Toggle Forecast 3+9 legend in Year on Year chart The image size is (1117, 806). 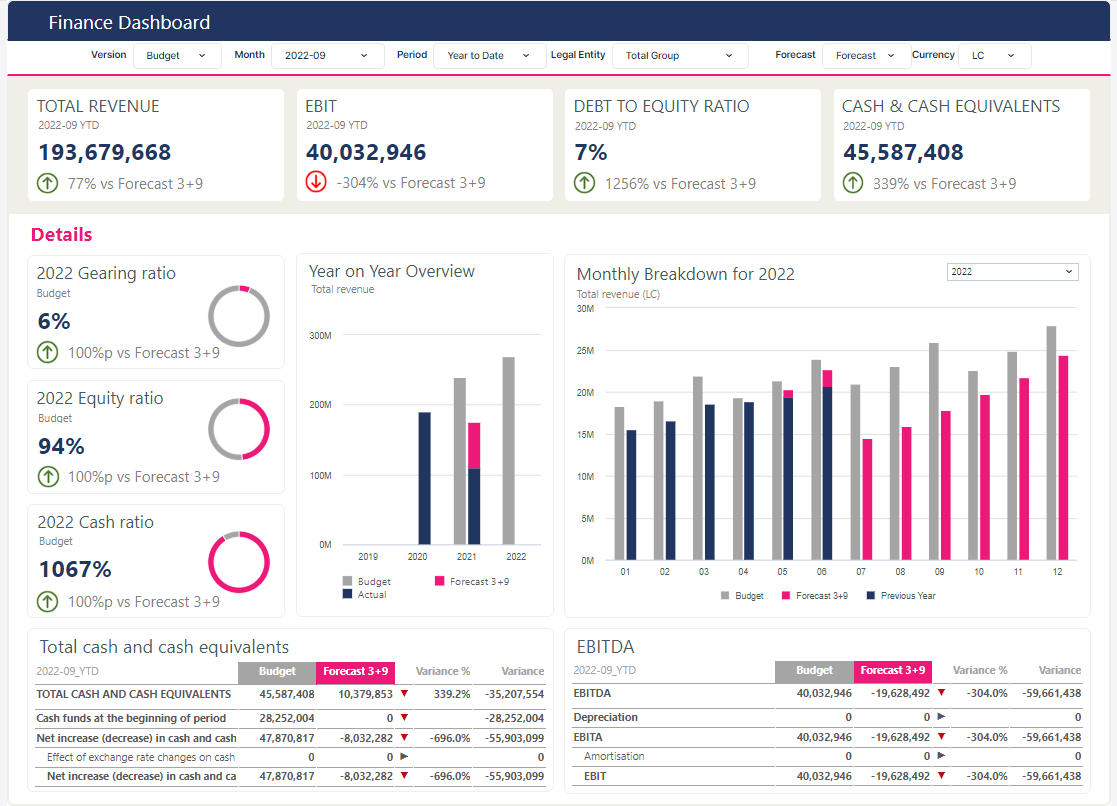472,582
